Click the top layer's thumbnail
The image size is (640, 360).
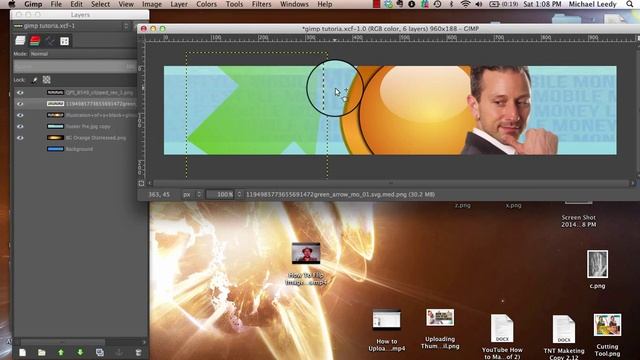click(55, 93)
